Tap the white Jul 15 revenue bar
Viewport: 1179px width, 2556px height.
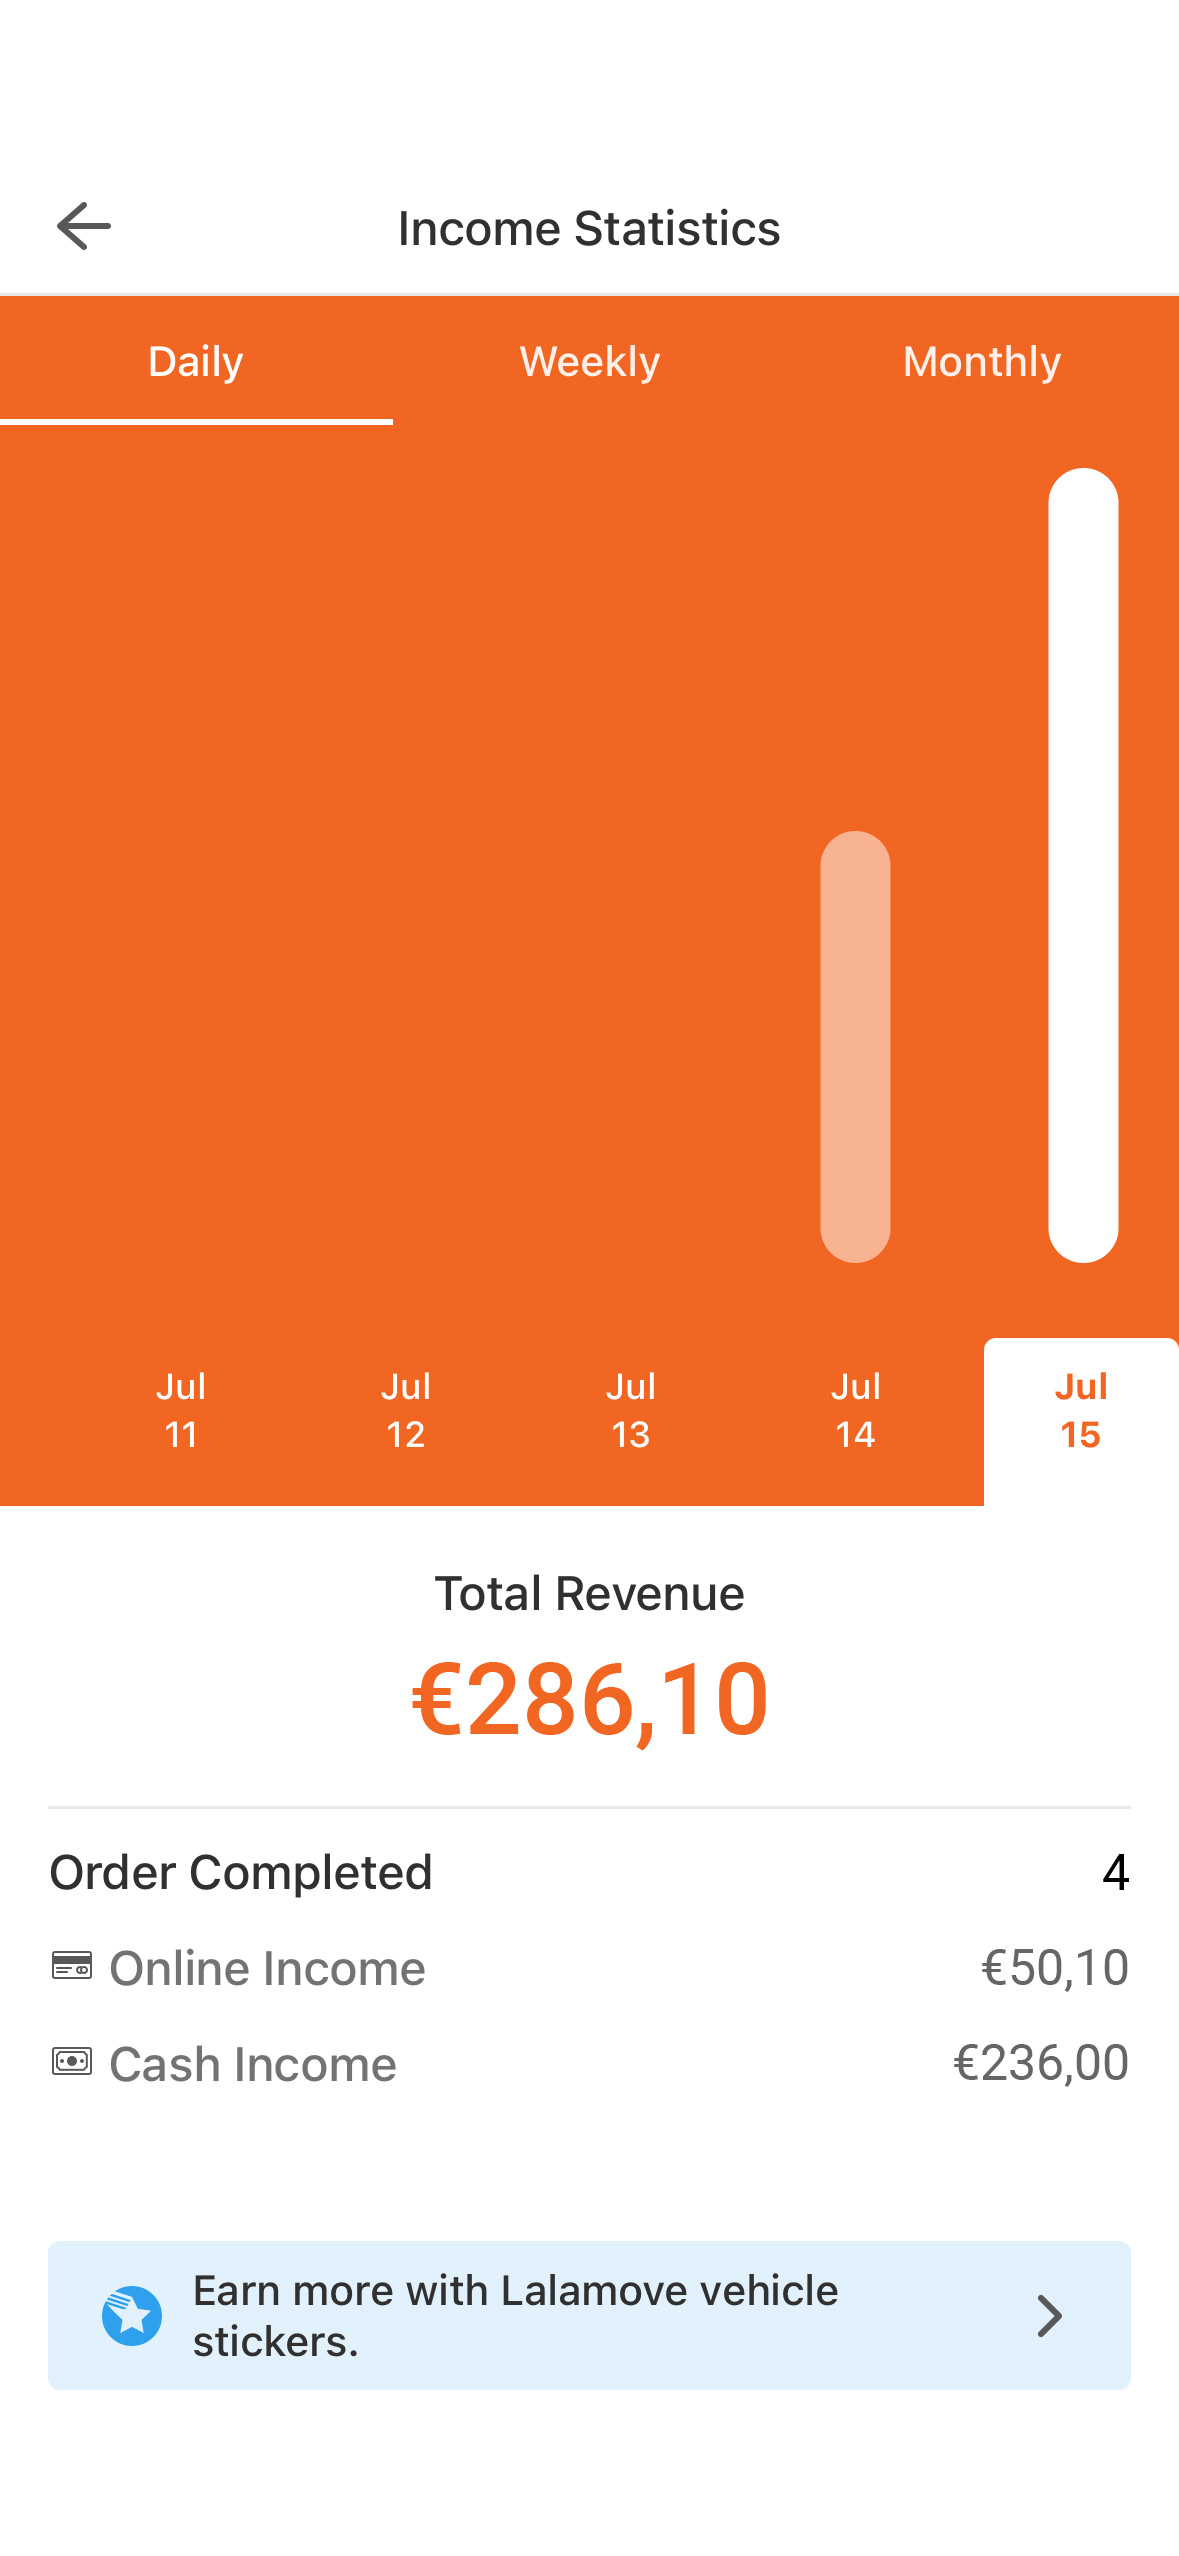[1083, 865]
